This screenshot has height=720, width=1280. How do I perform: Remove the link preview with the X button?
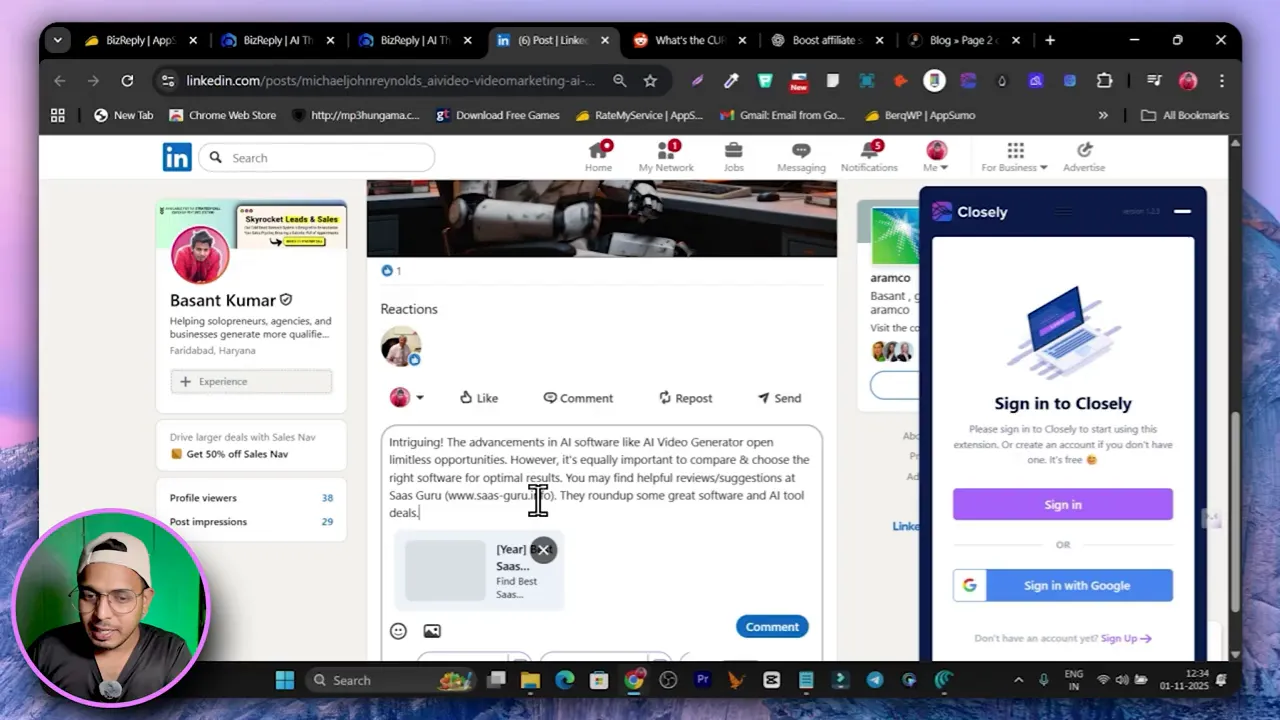point(543,549)
